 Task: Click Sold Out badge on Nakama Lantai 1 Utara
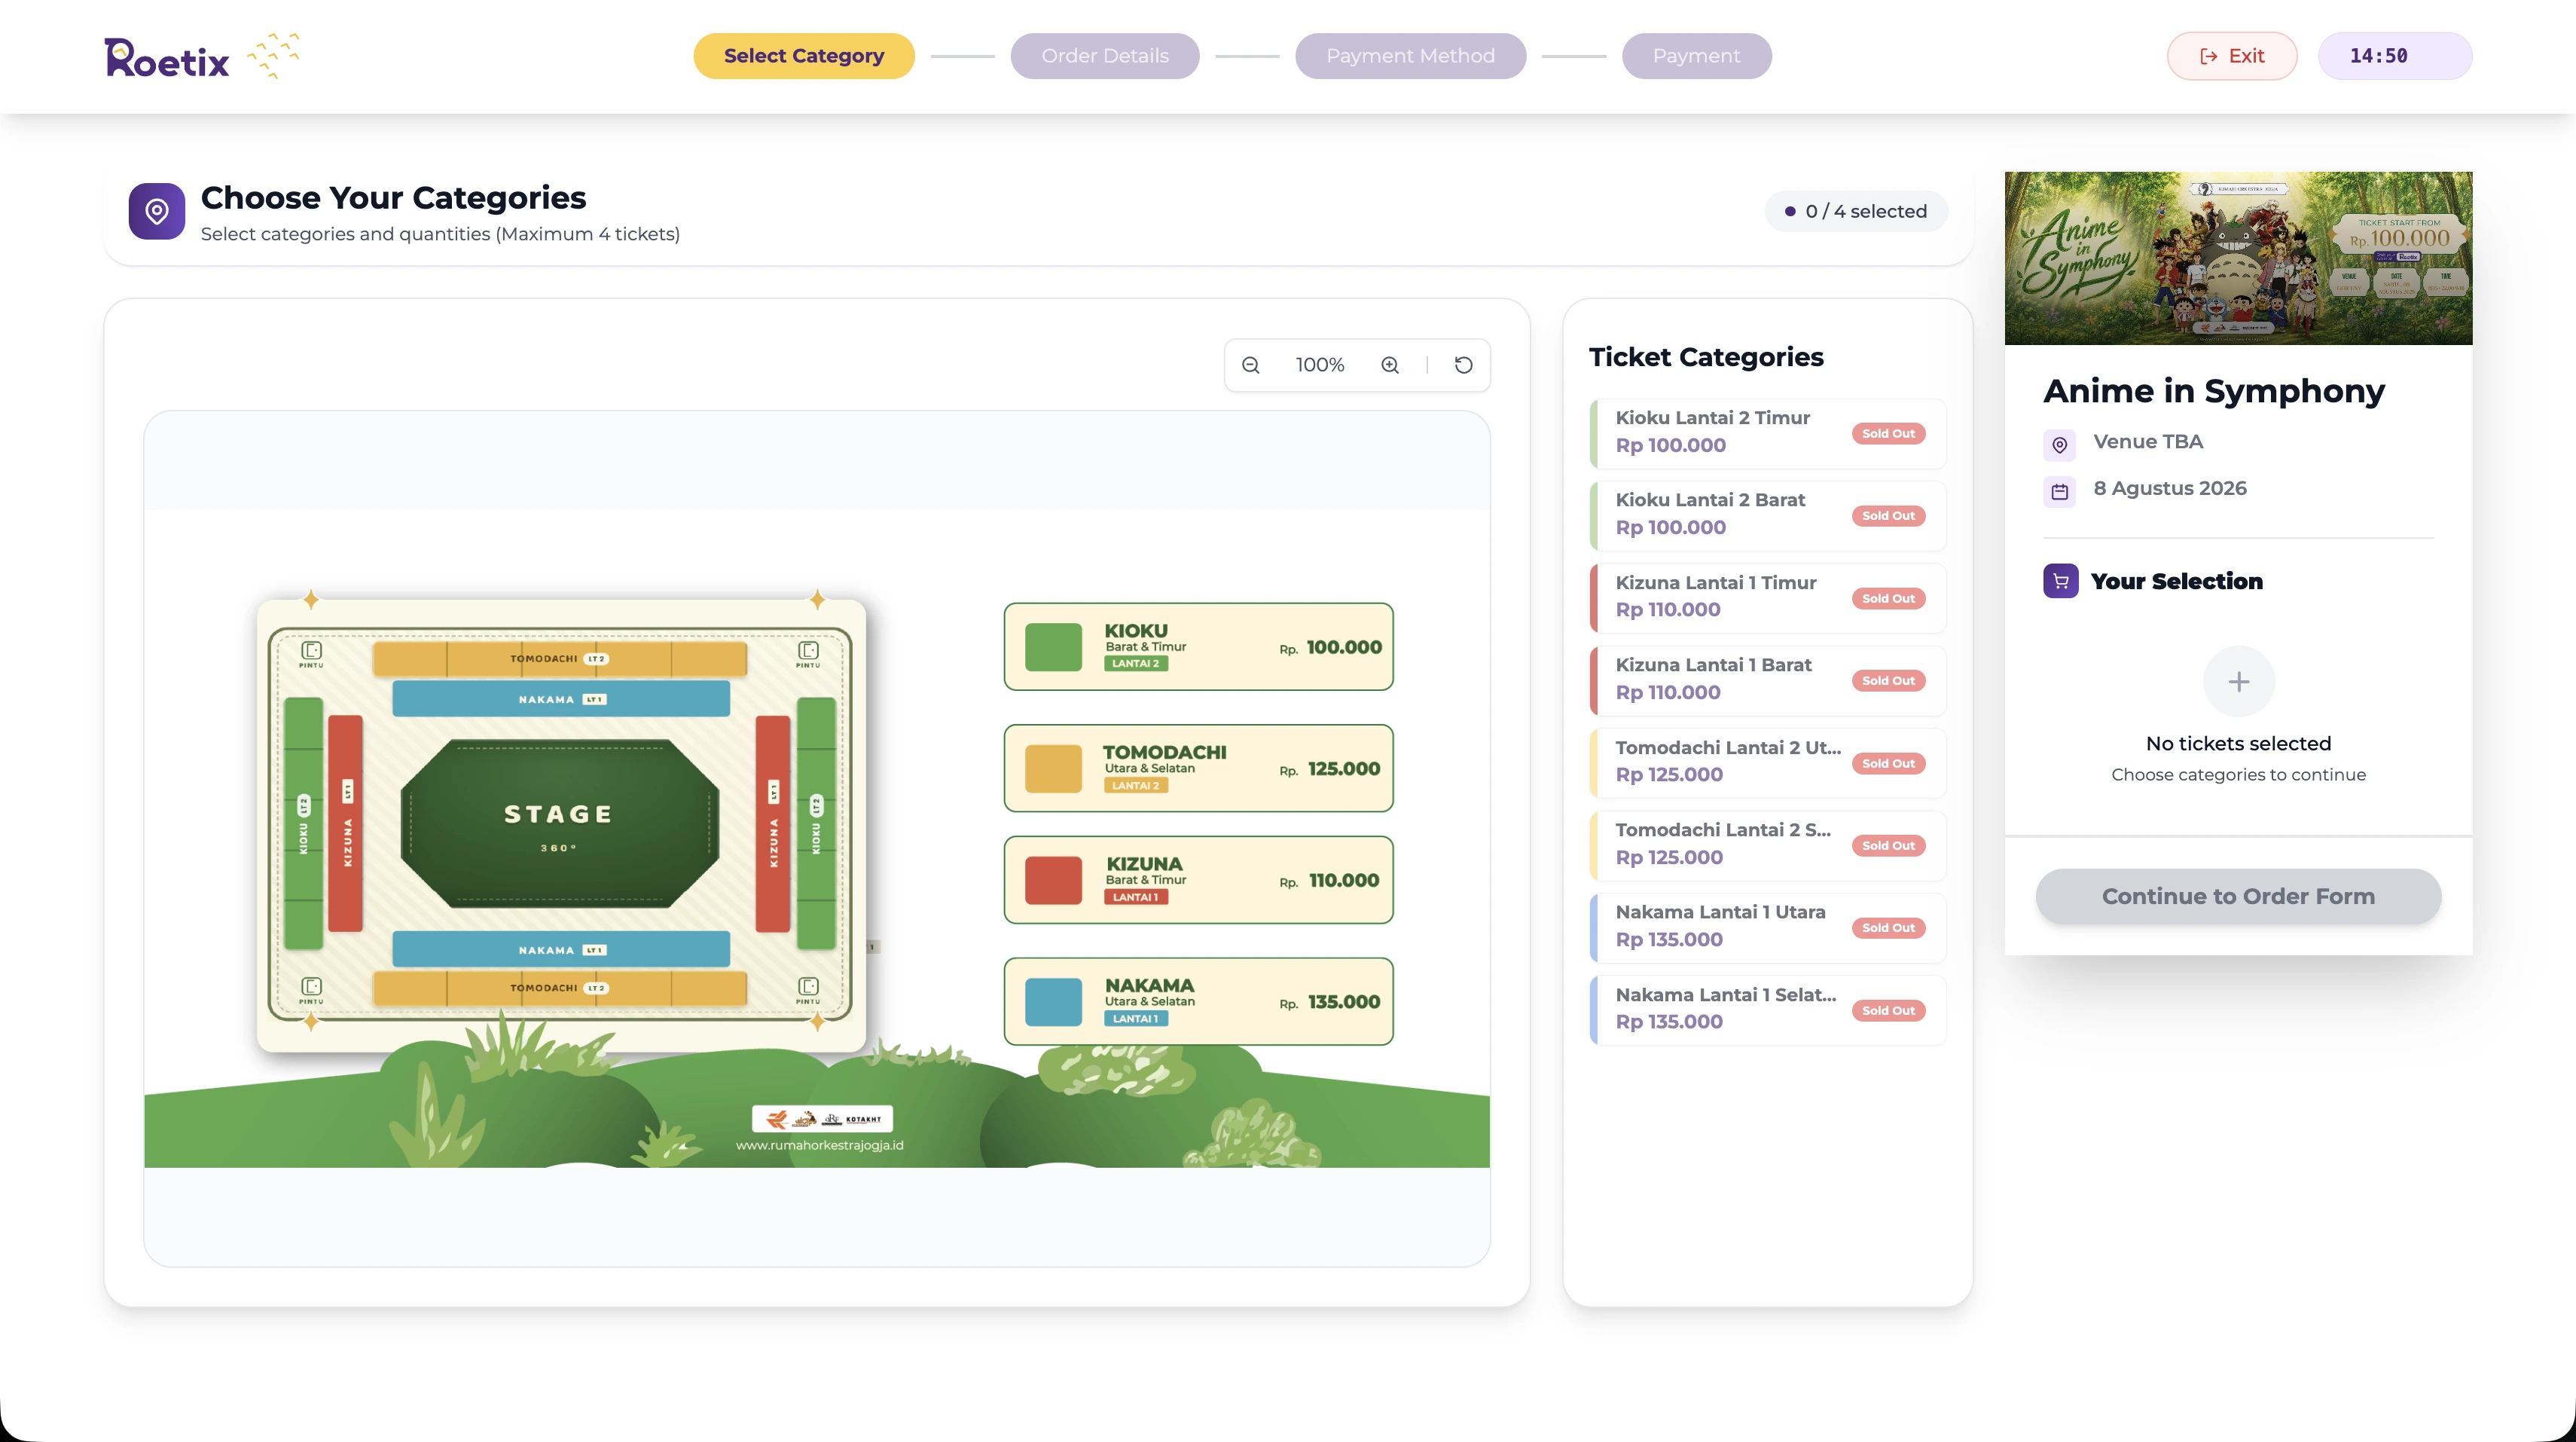click(1888, 928)
